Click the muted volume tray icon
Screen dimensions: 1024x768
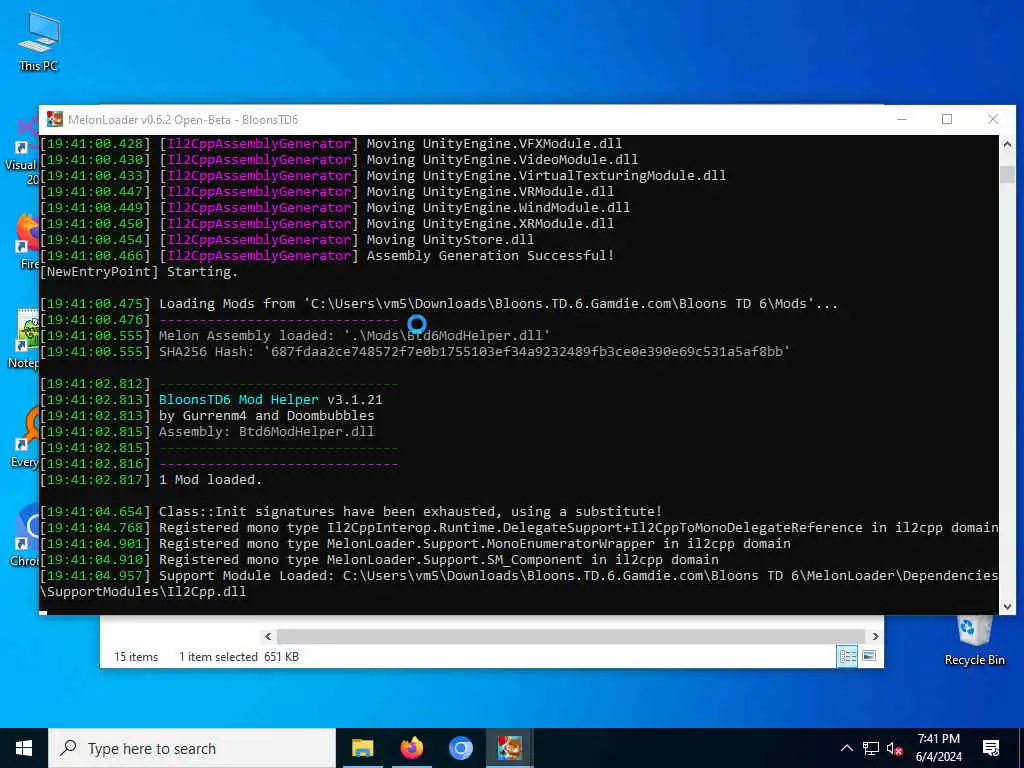click(x=894, y=748)
